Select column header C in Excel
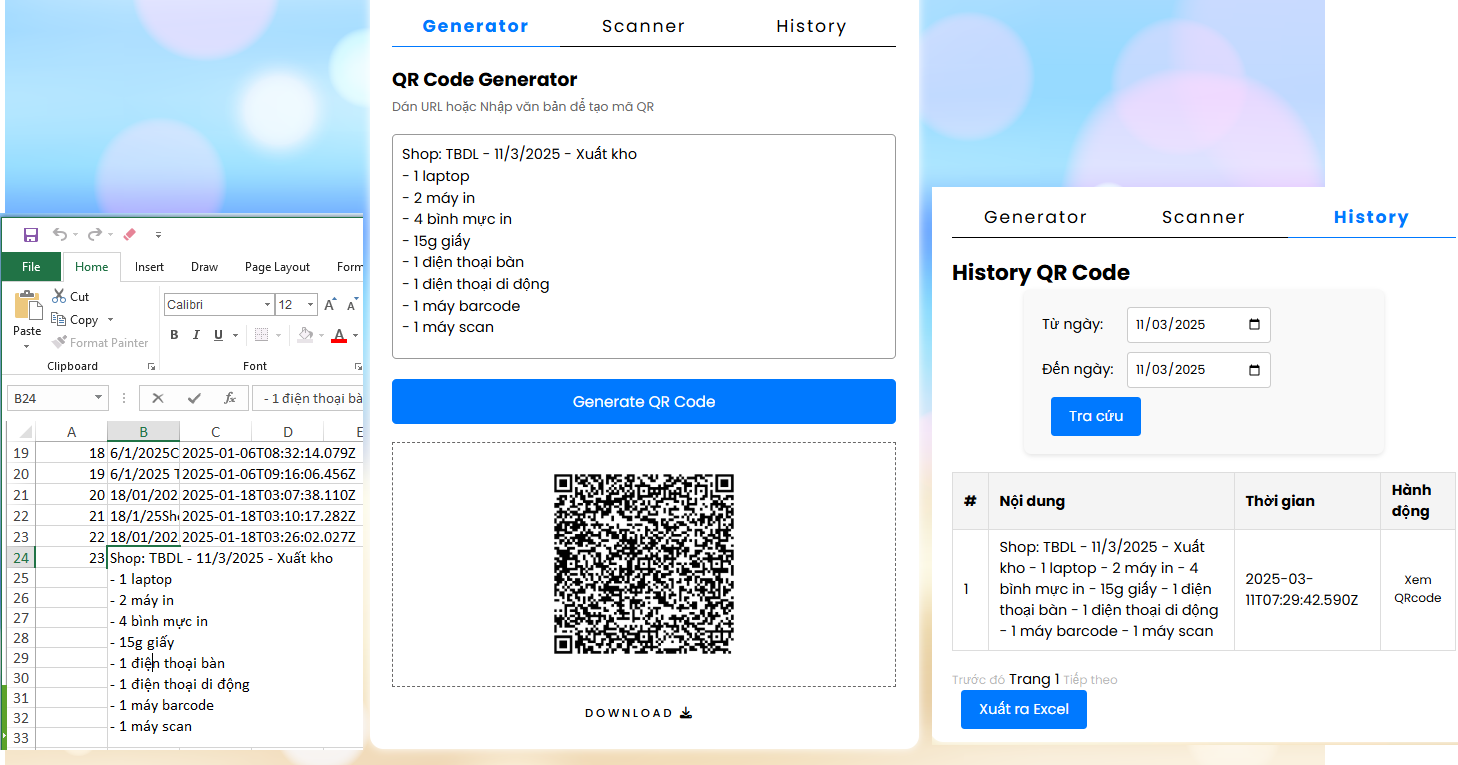Screen dimensions: 1458x765 click(215, 431)
